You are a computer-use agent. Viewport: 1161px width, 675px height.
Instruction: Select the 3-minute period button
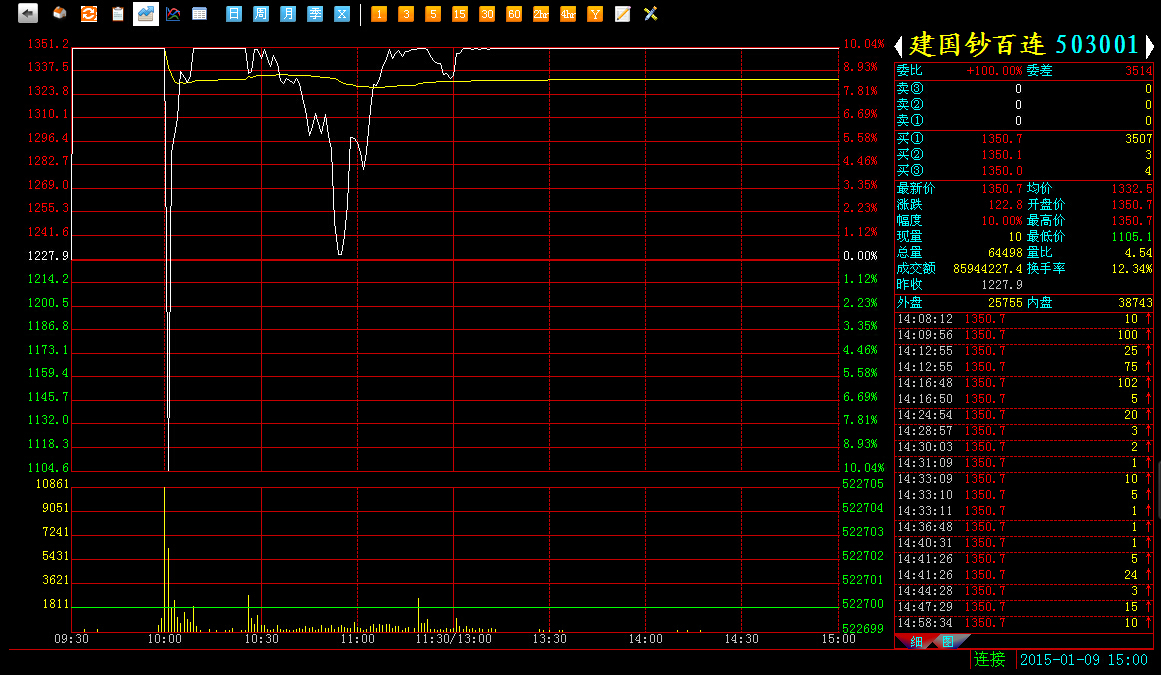[406, 13]
